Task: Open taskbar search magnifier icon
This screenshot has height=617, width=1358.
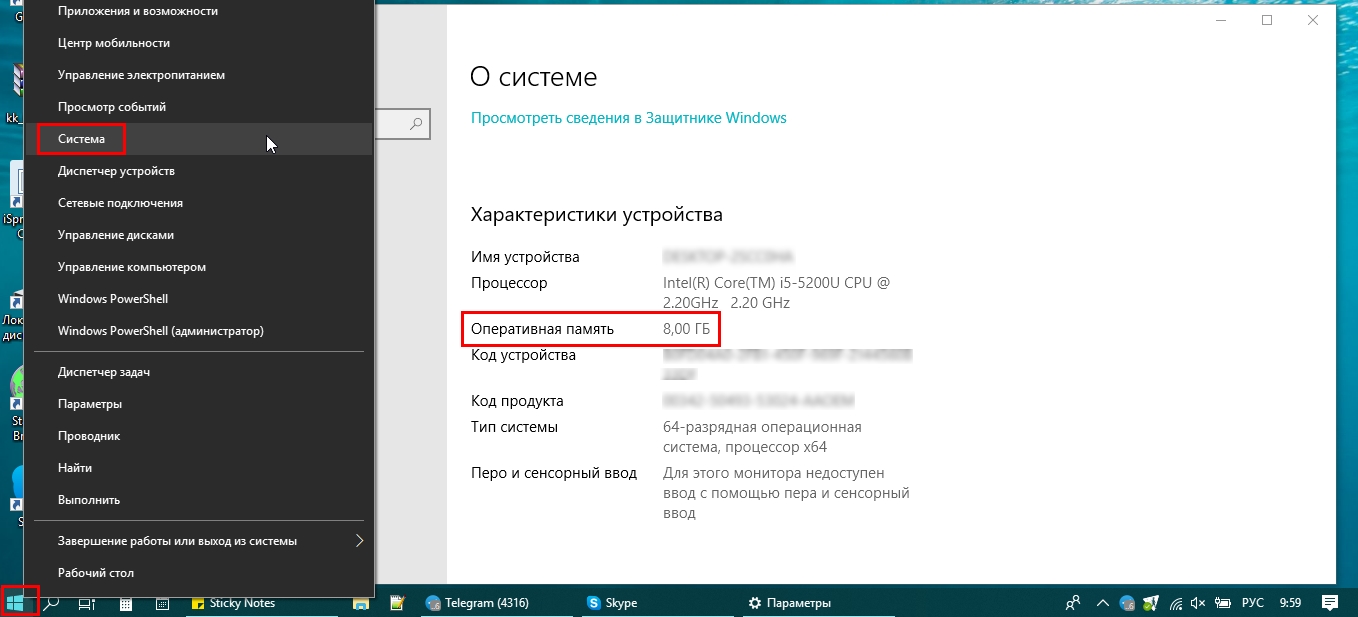Action: [51, 603]
